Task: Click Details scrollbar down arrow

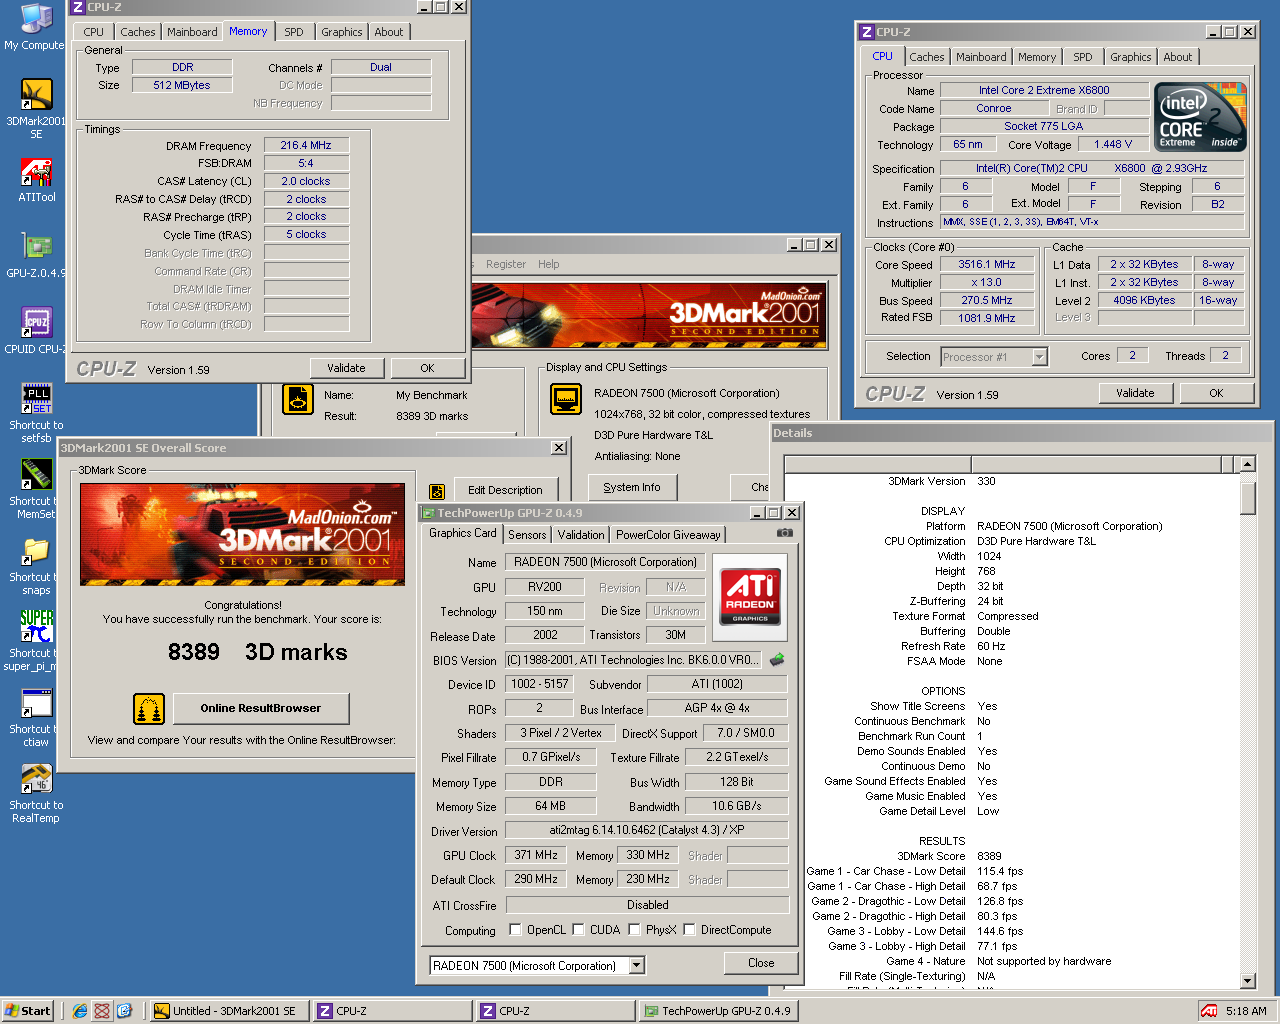Action: [x=1247, y=981]
